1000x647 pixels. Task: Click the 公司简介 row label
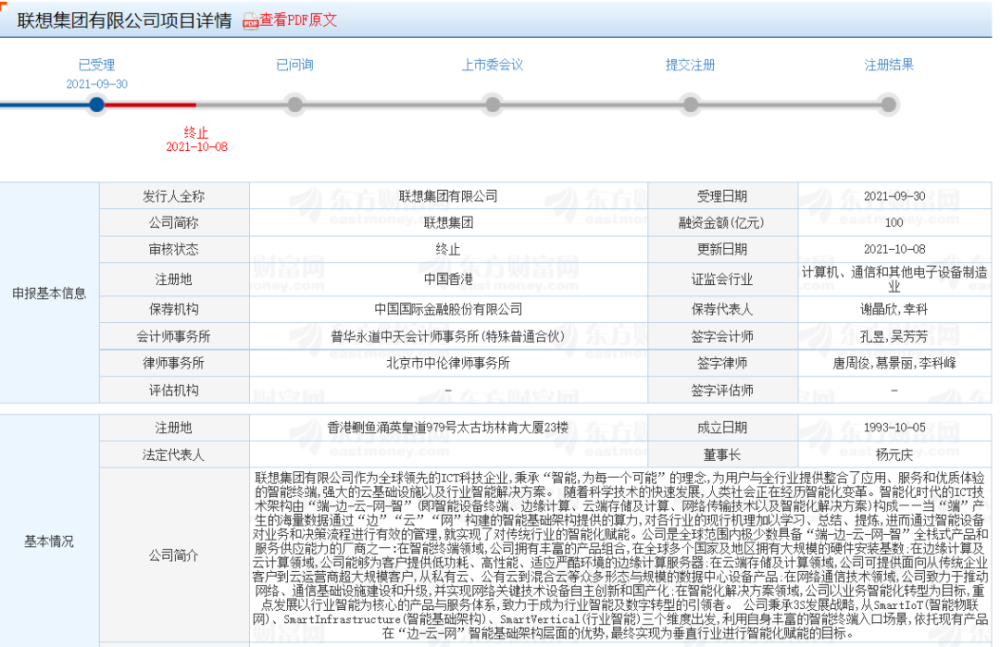[173, 555]
